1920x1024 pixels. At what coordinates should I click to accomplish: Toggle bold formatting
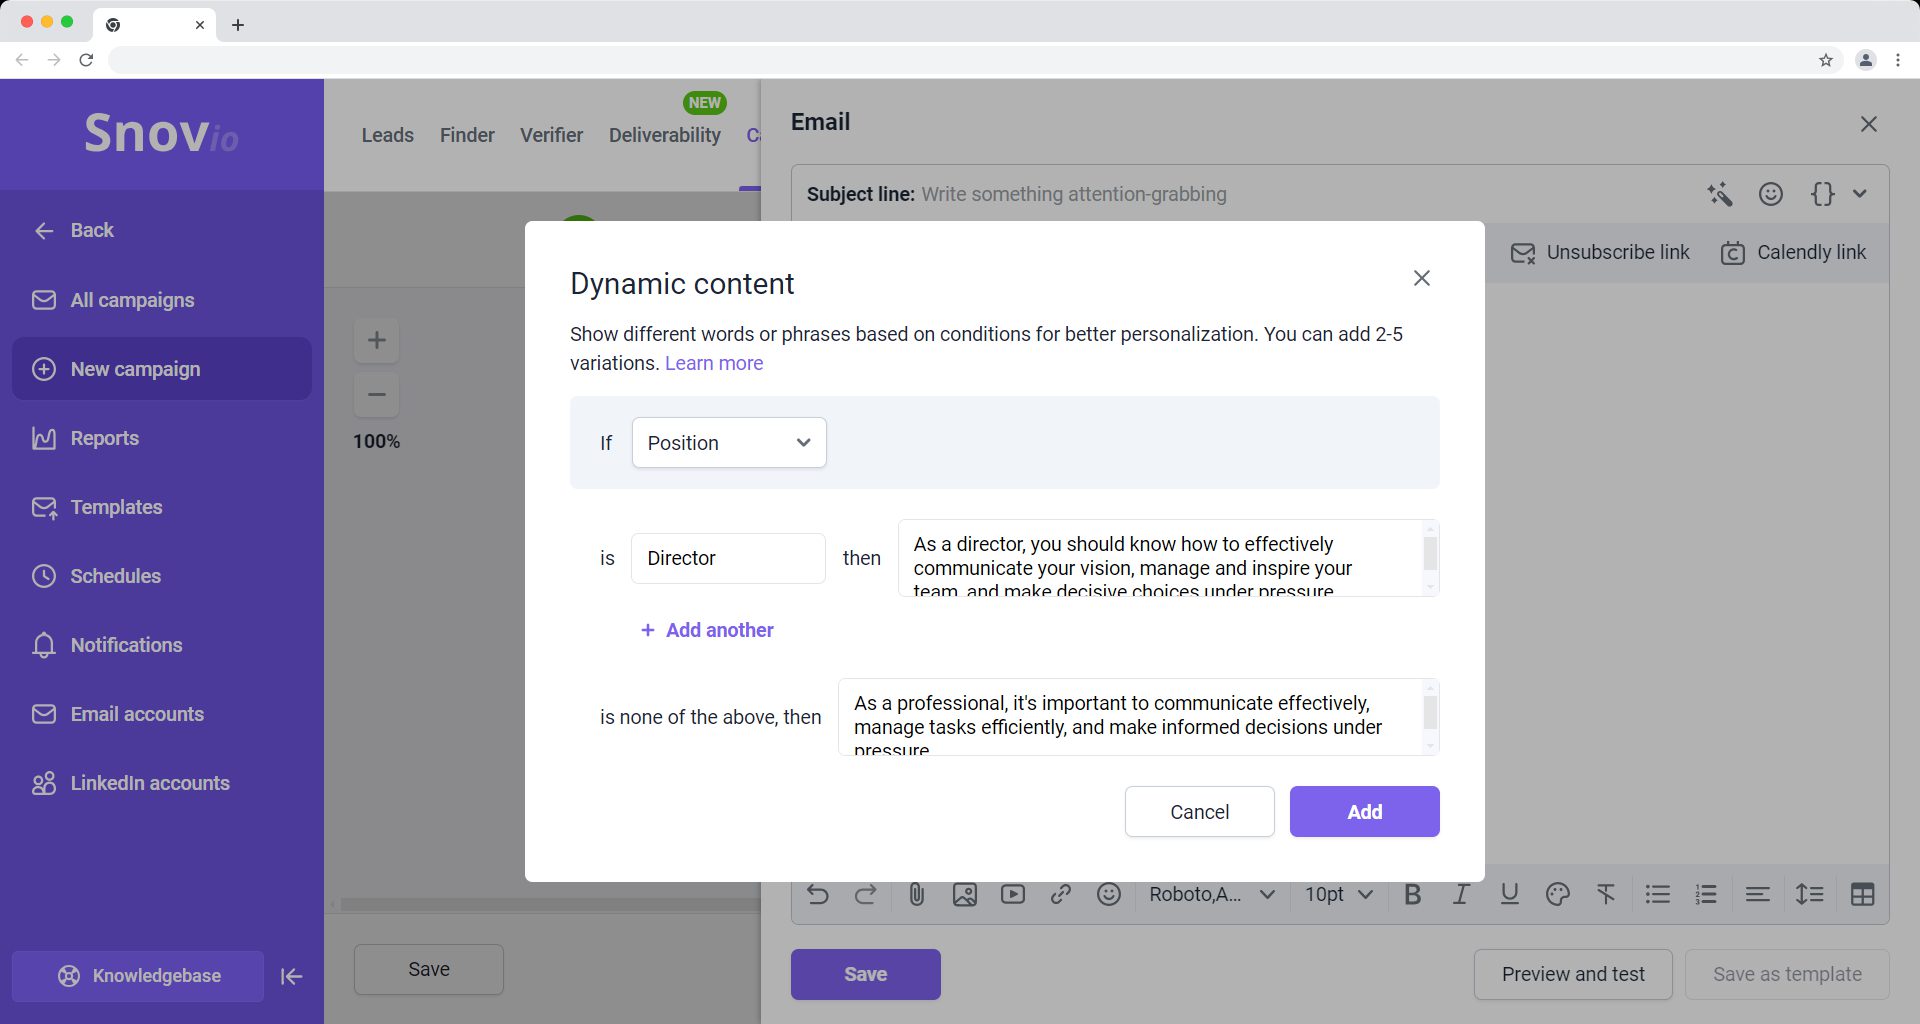point(1412,894)
